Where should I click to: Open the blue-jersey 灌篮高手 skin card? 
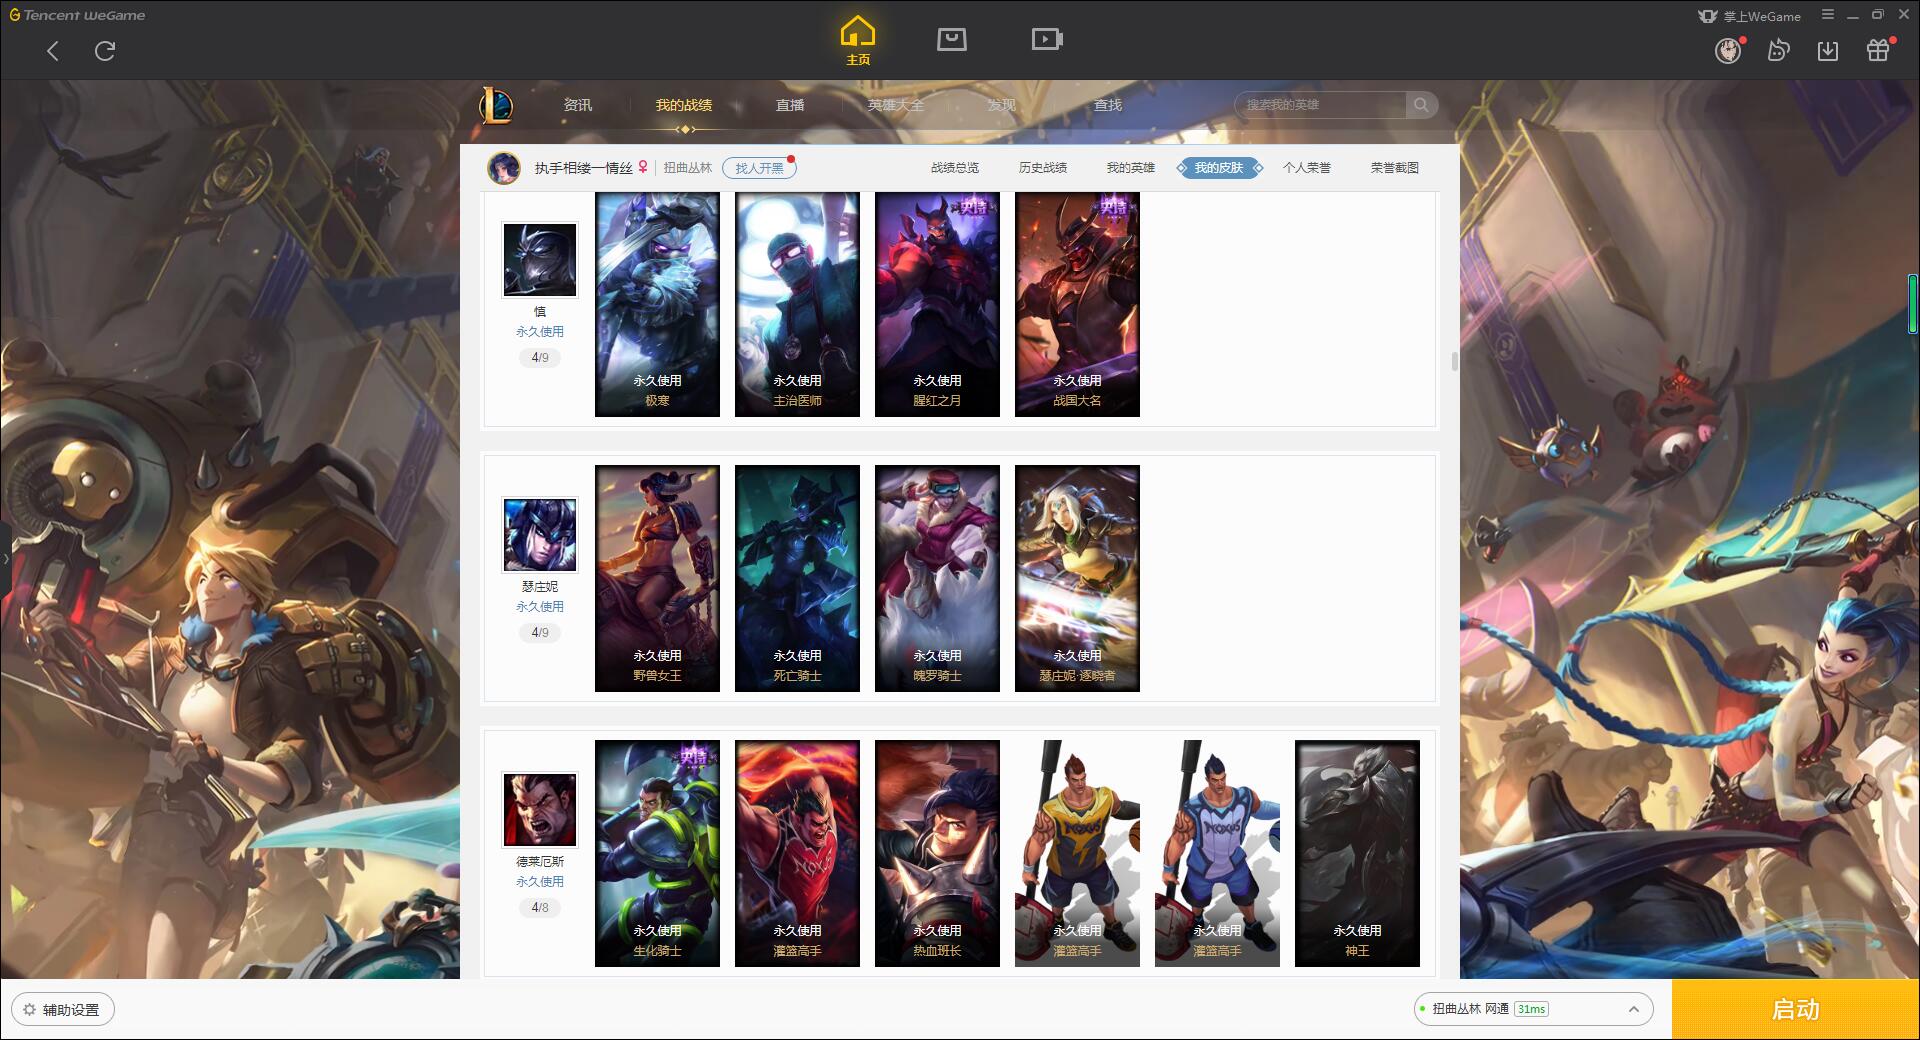coord(1217,853)
